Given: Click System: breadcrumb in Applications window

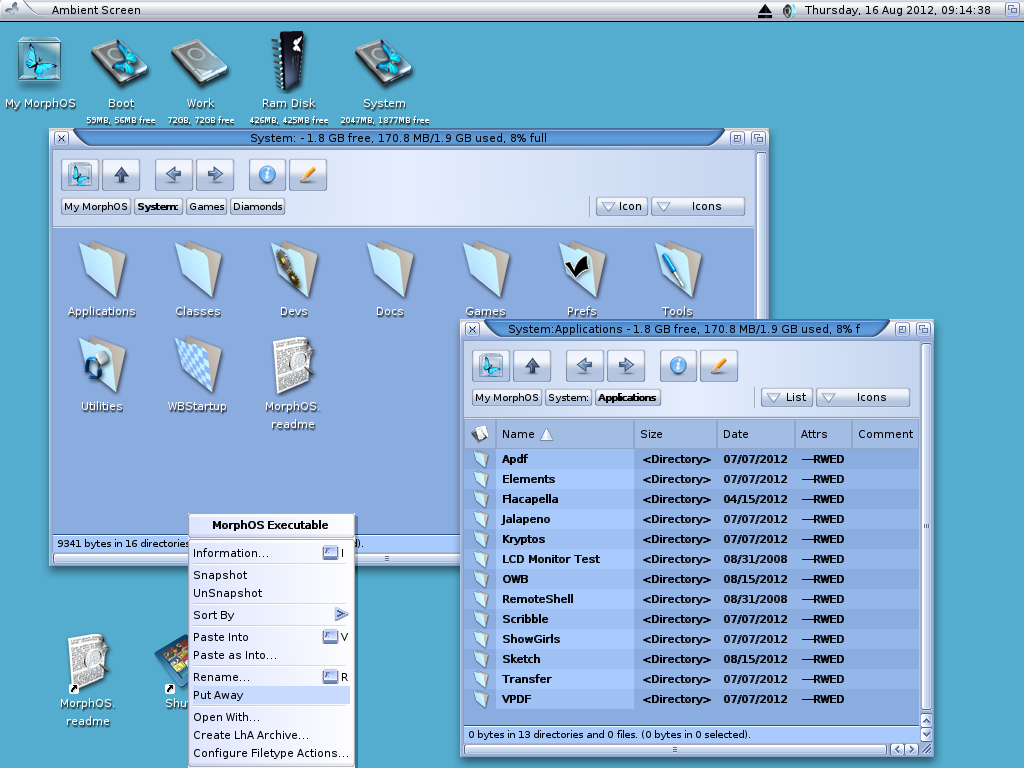Looking at the screenshot, I should point(568,397).
